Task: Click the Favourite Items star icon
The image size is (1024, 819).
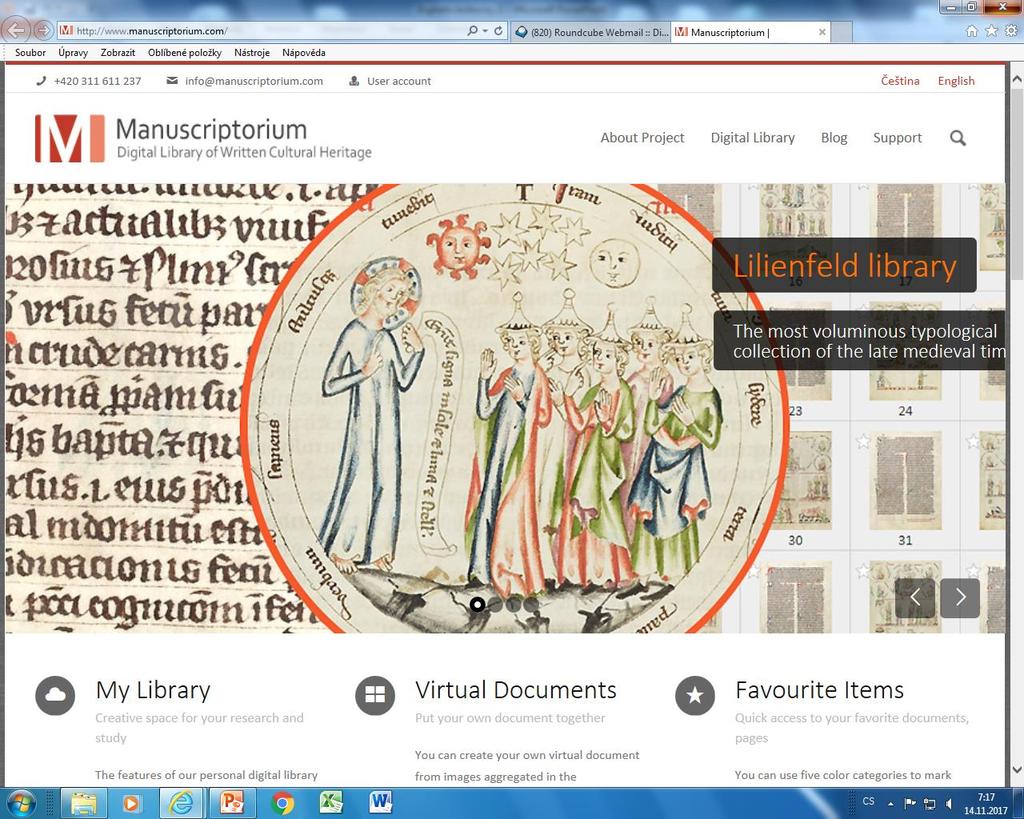Action: (x=695, y=696)
